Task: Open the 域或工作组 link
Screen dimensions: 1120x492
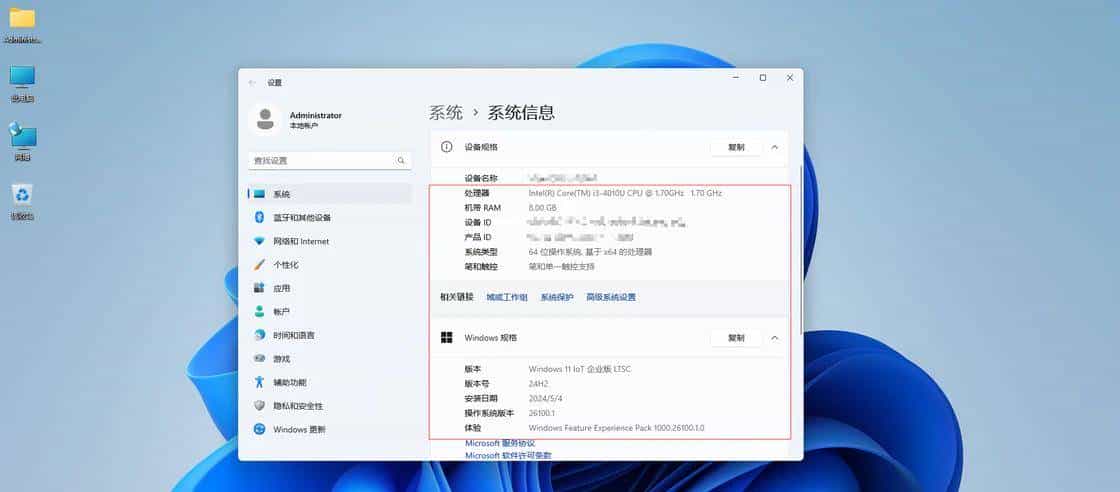Action: [507, 297]
